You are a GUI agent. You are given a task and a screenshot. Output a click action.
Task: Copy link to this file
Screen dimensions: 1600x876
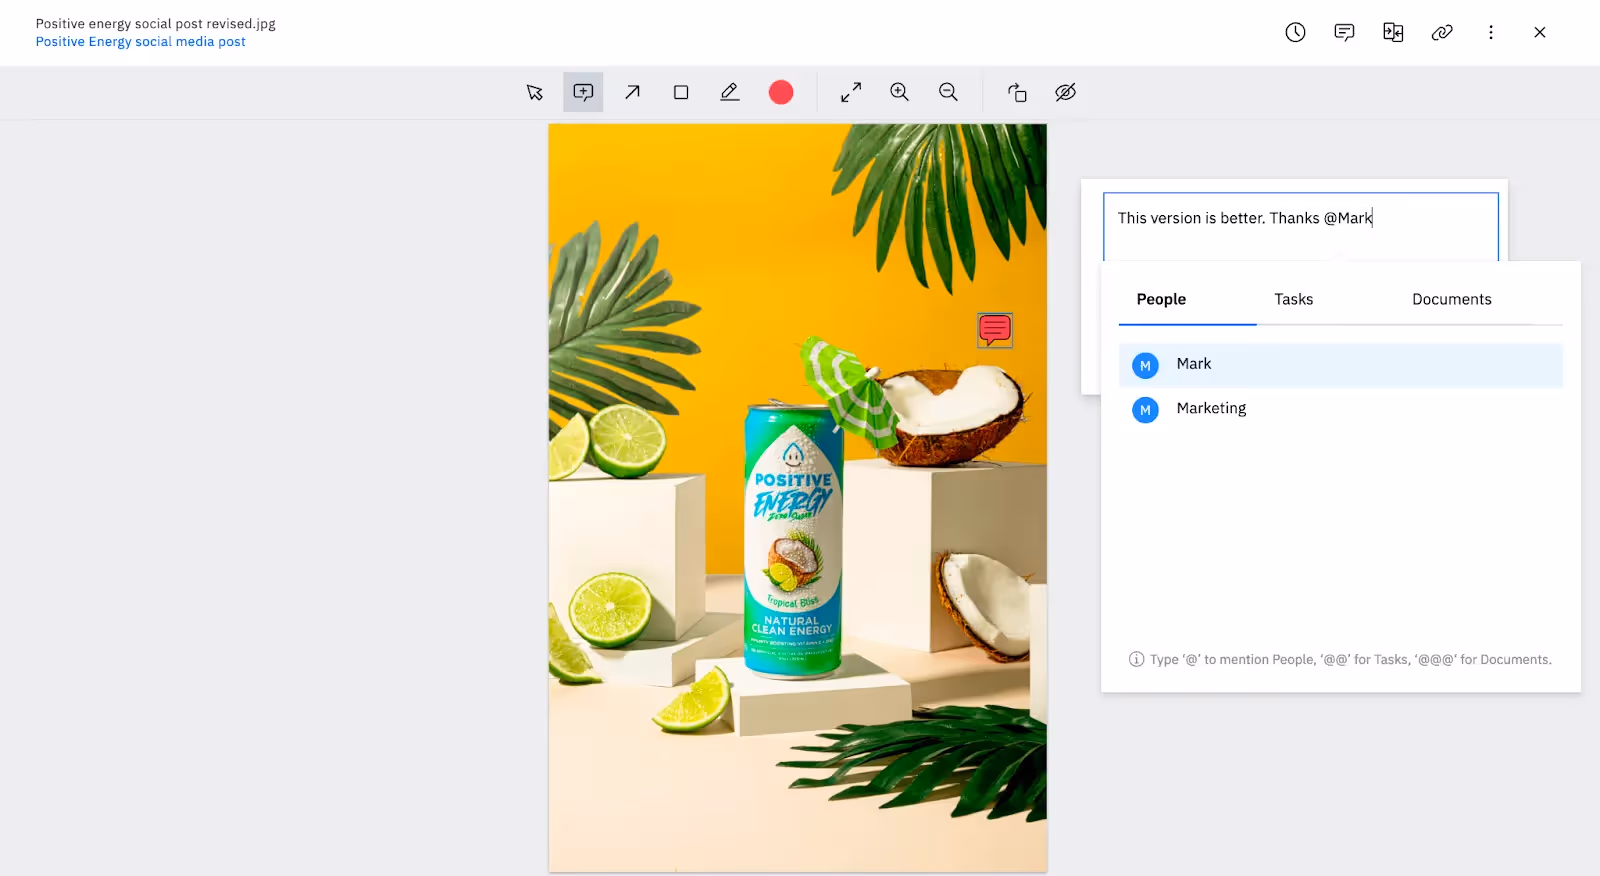click(1442, 32)
